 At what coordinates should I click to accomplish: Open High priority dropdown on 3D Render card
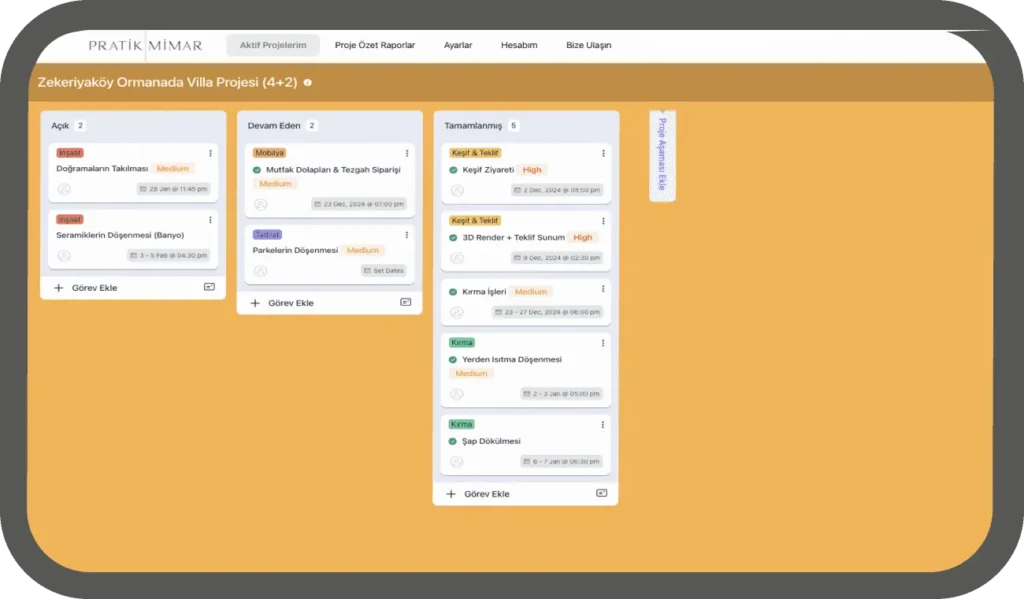(582, 237)
